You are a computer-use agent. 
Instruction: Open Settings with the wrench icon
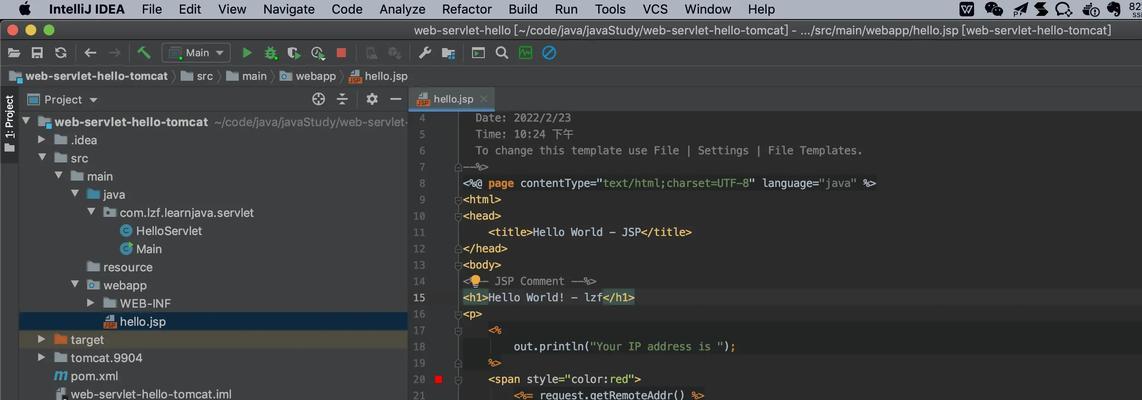(x=425, y=52)
